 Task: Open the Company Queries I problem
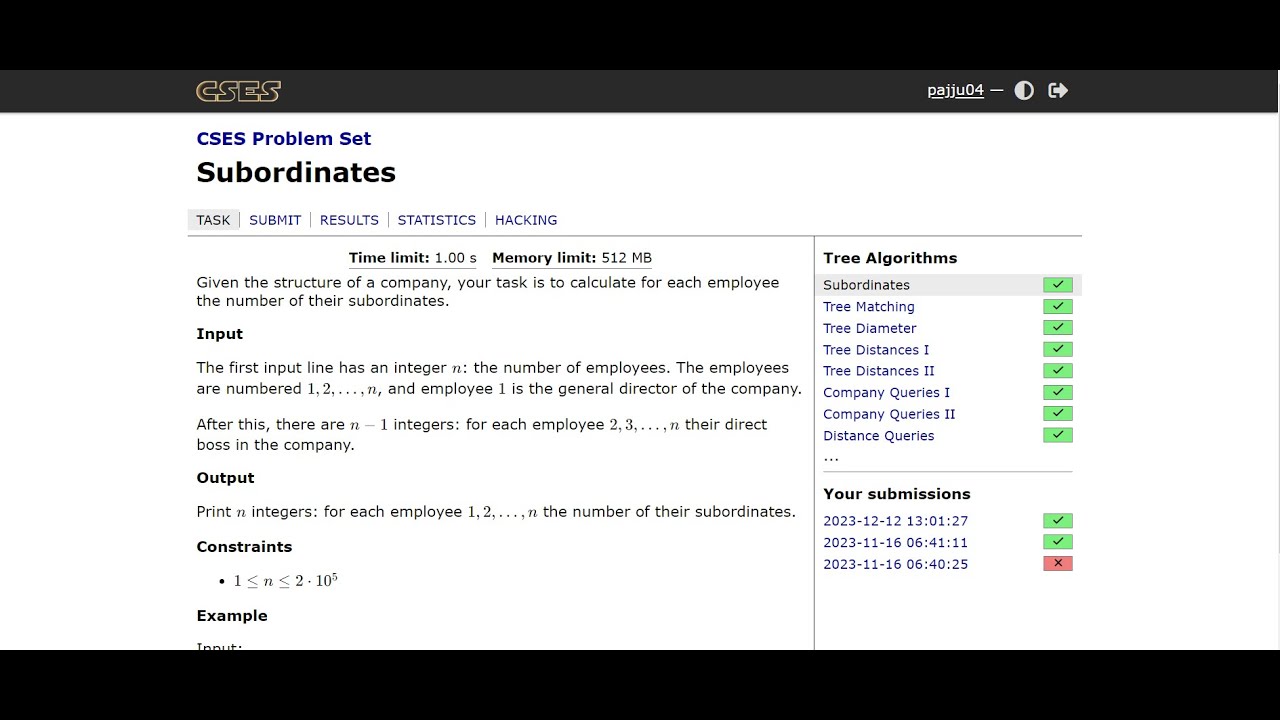887,393
